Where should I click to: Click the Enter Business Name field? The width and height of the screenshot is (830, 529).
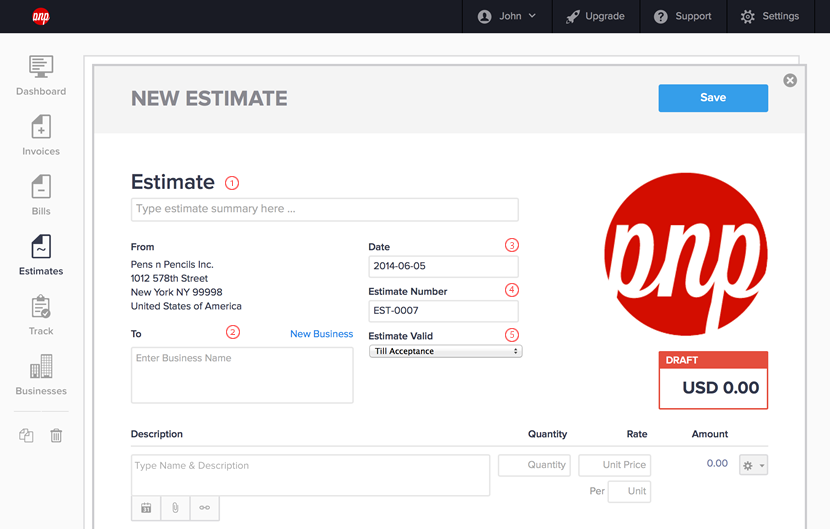(242, 375)
